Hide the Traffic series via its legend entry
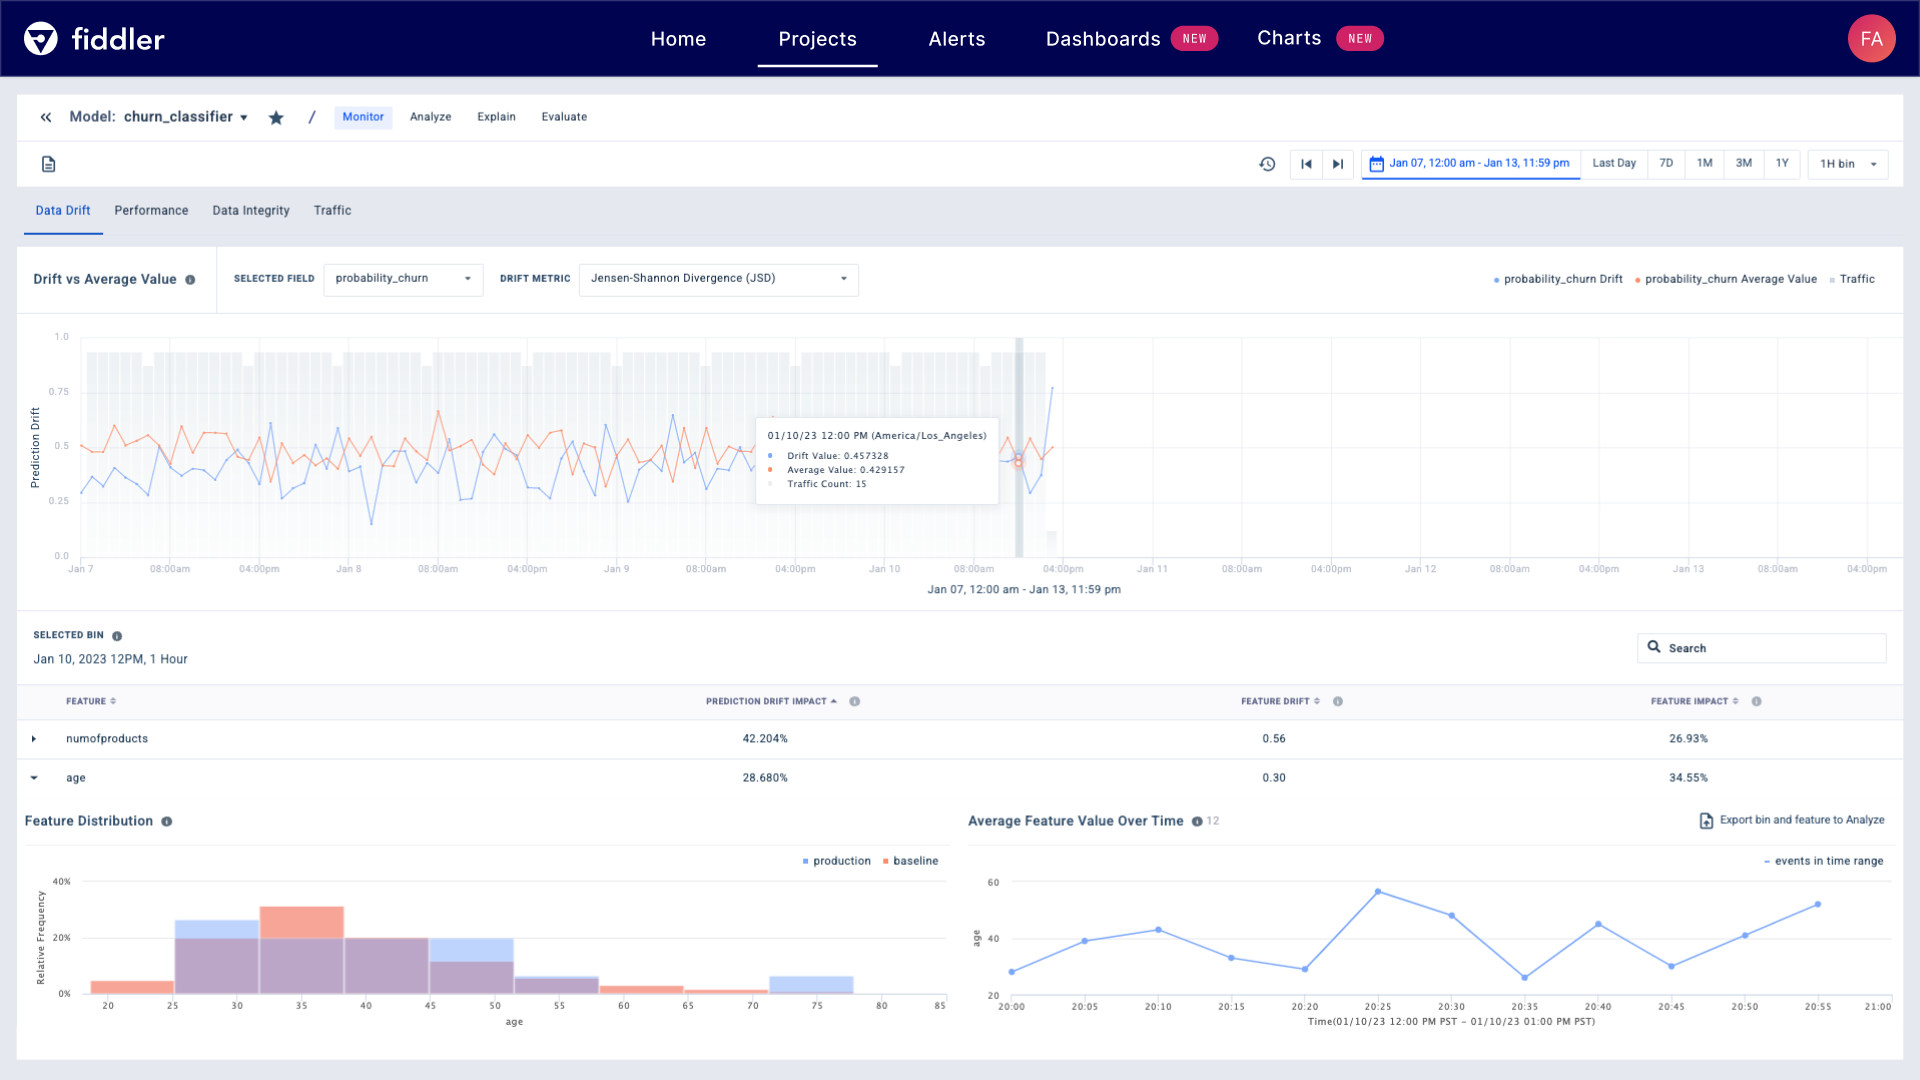1920x1080 pixels. click(1855, 279)
